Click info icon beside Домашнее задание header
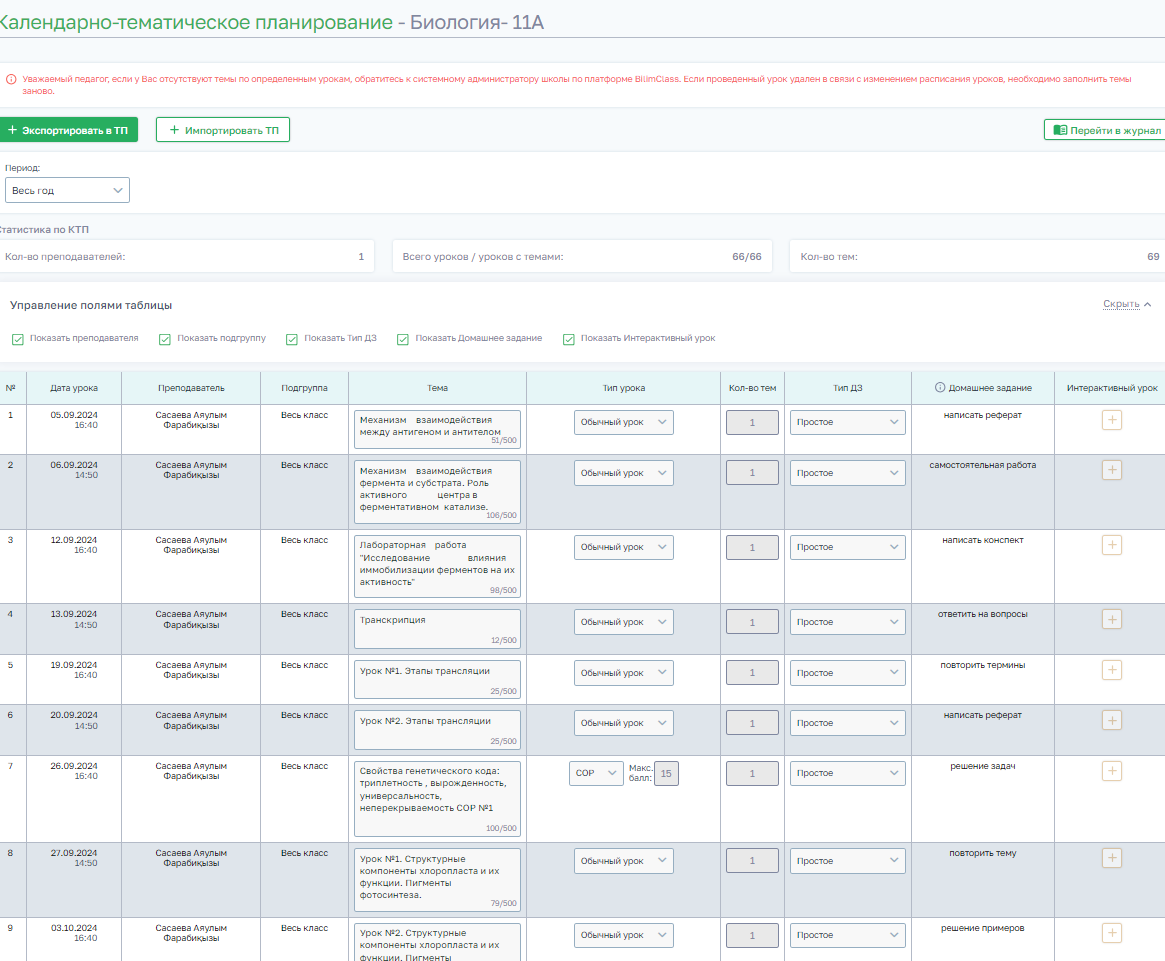This screenshot has height=961, width=1165. (x=940, y=388)
